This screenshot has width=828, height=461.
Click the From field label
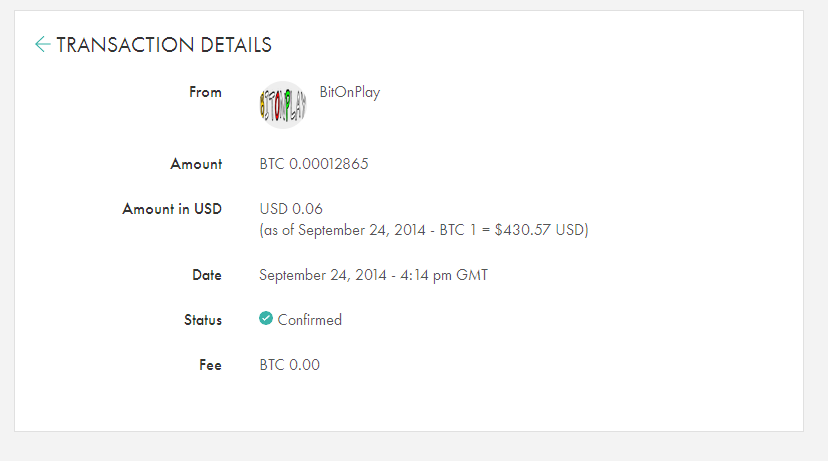coord(205,92)
